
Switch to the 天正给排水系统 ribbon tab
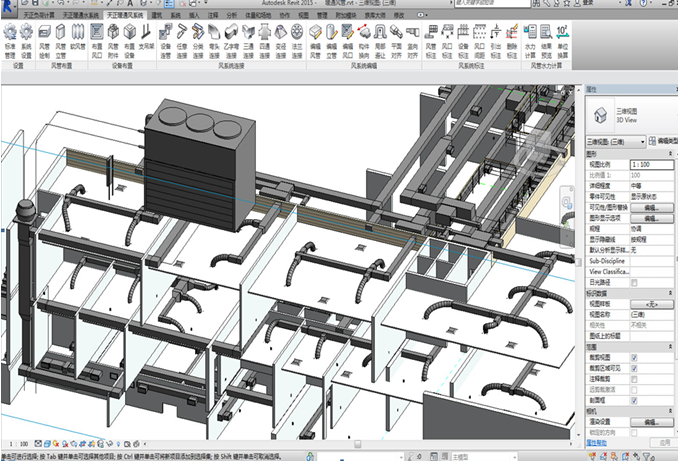[80, 17]
